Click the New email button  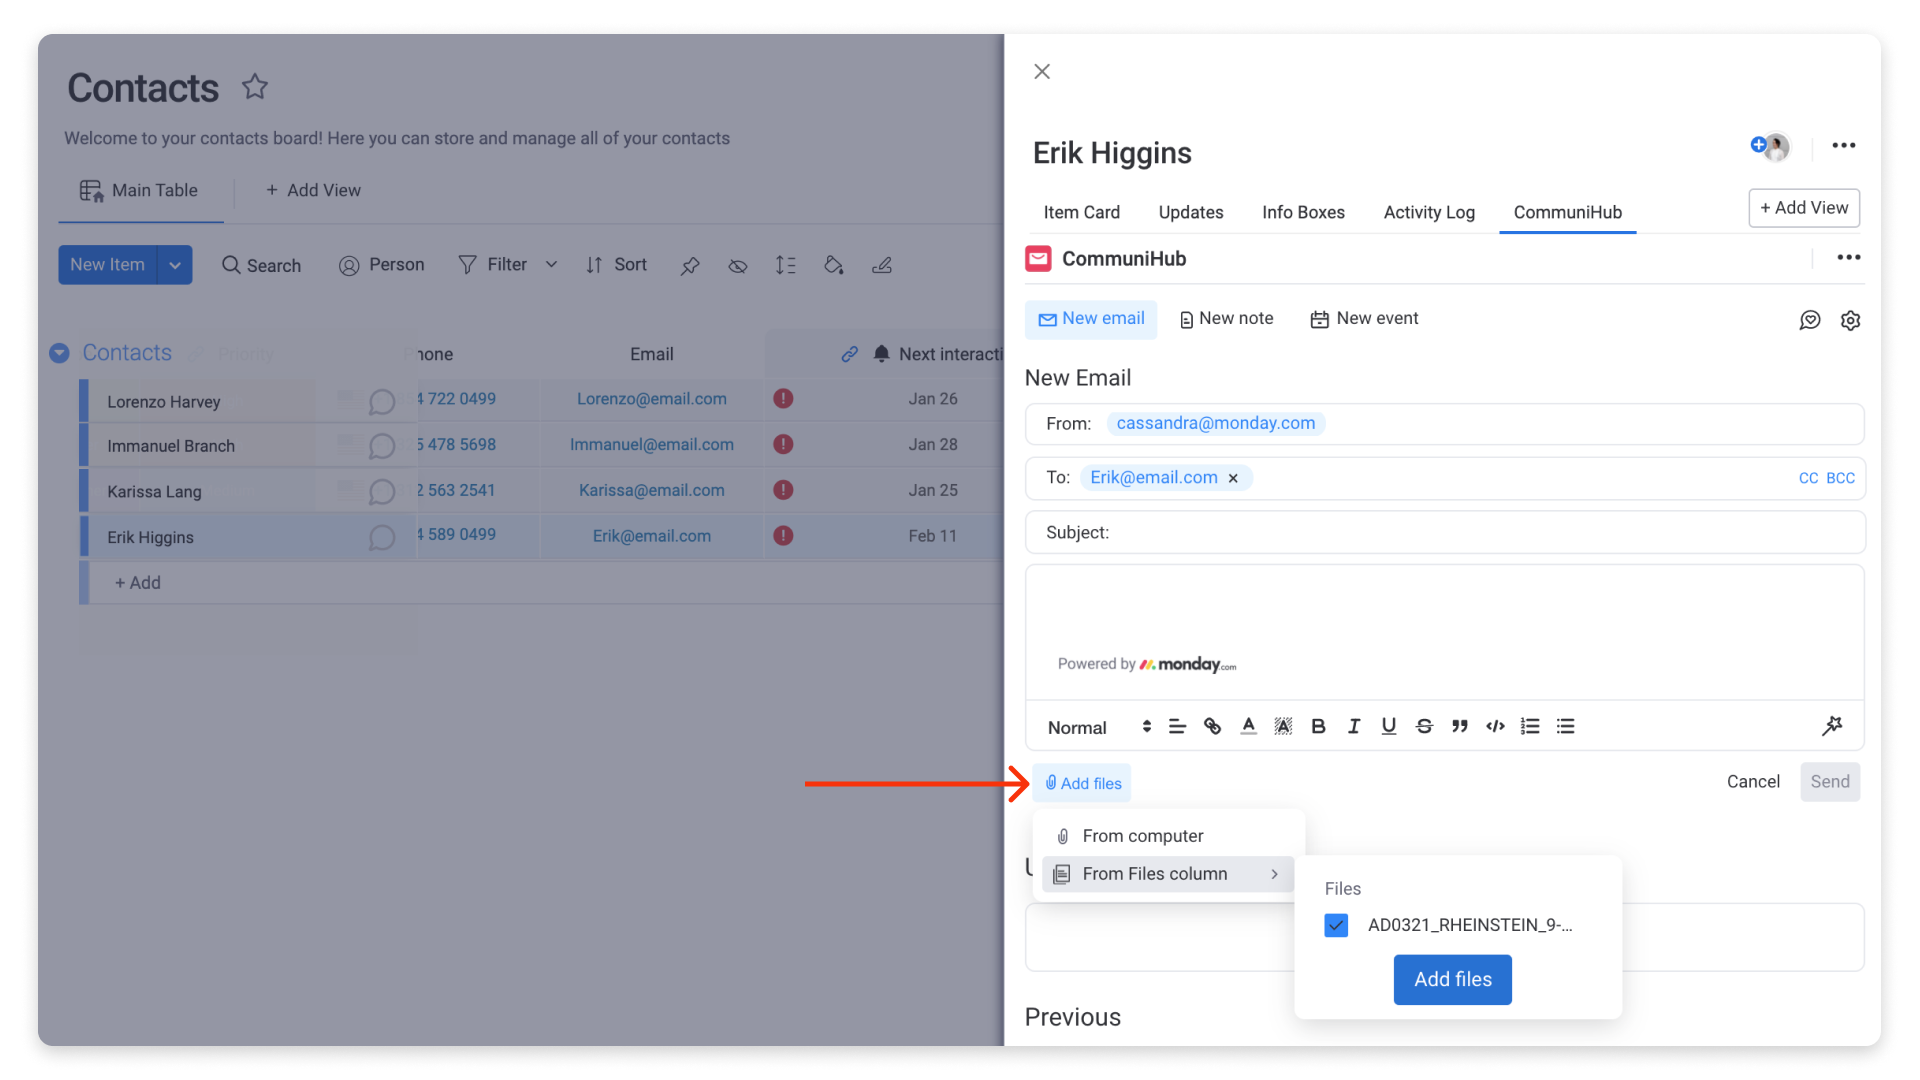1091,319
